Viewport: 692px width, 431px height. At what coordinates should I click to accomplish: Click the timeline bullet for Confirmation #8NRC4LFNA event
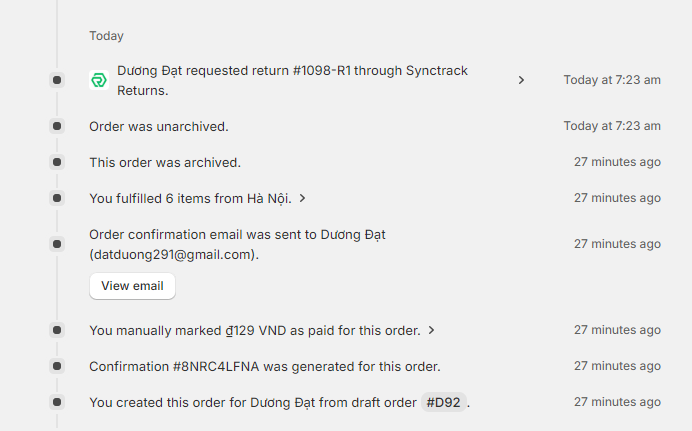point(57,366)
